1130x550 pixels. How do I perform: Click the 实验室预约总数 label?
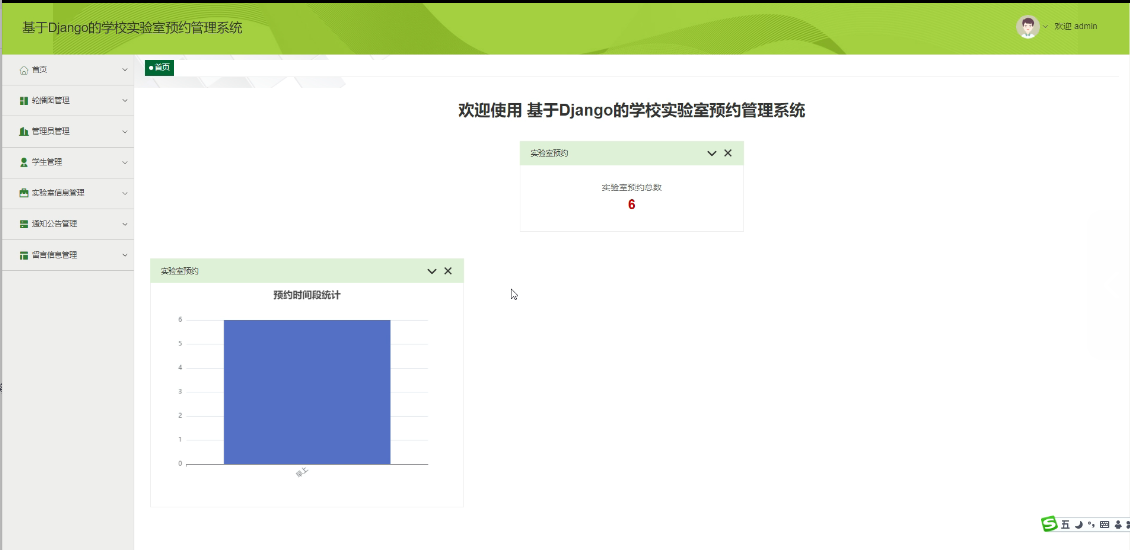[x=632, y=187]
